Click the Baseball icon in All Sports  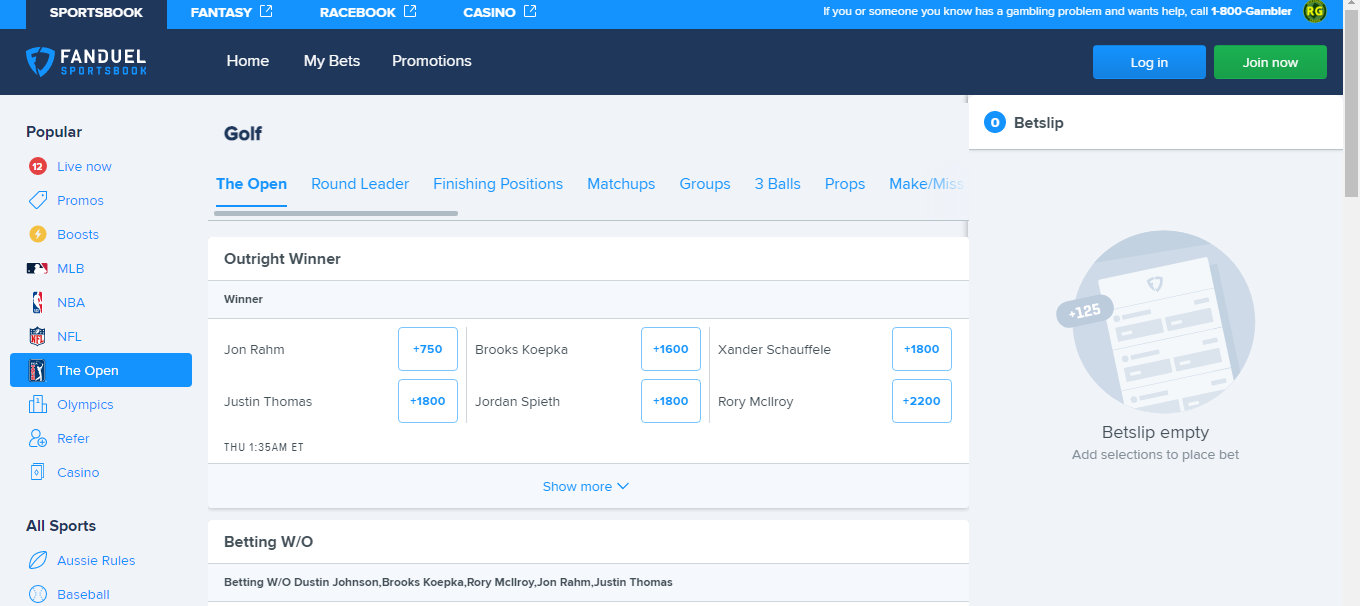pyautogui.click(x=38, y=595)
